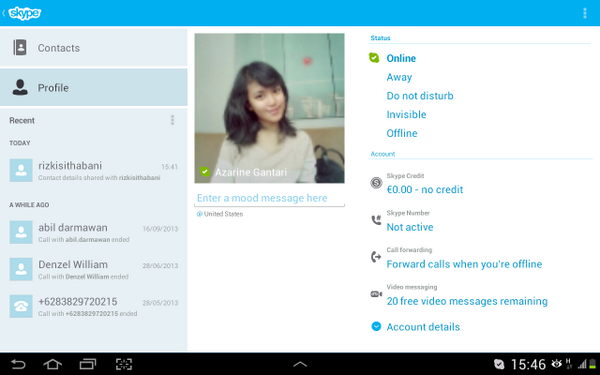This screenshot has height=375, width=600.
Task: Select the Profile tab
Action: [x=94, y=88]
